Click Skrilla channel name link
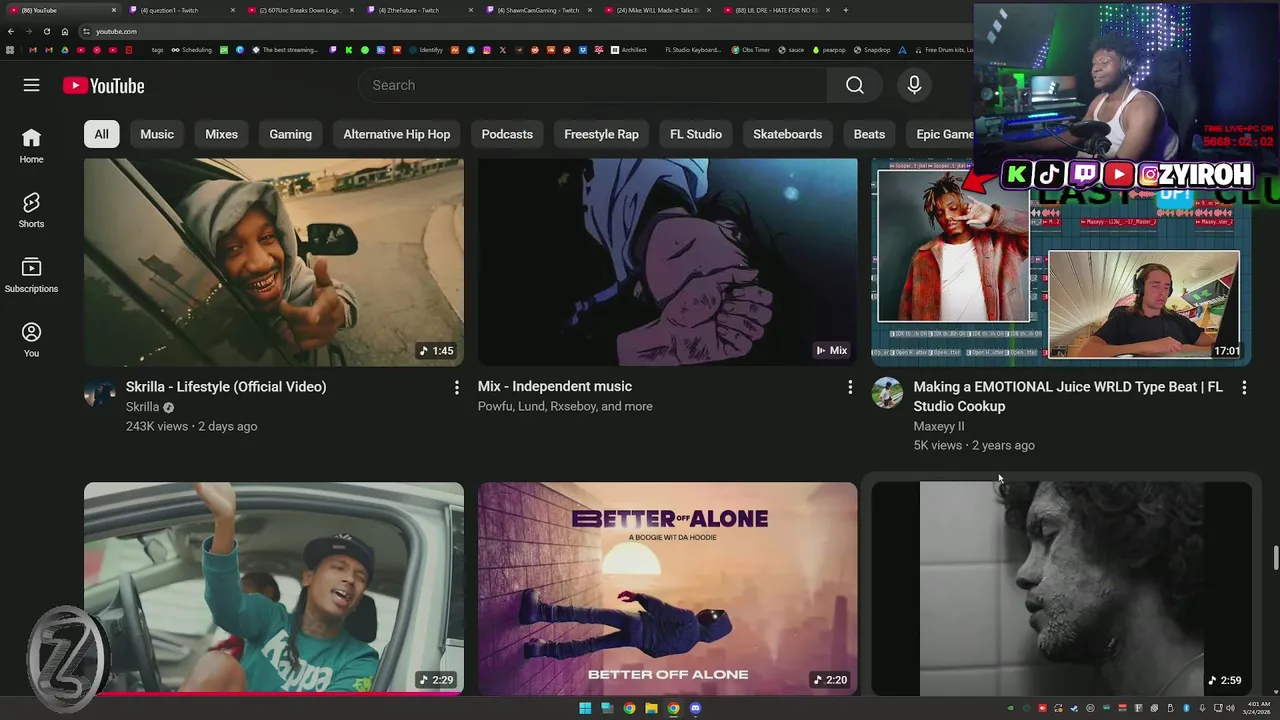This screenshot has width=1280, height=720. [x=142, y=407]
